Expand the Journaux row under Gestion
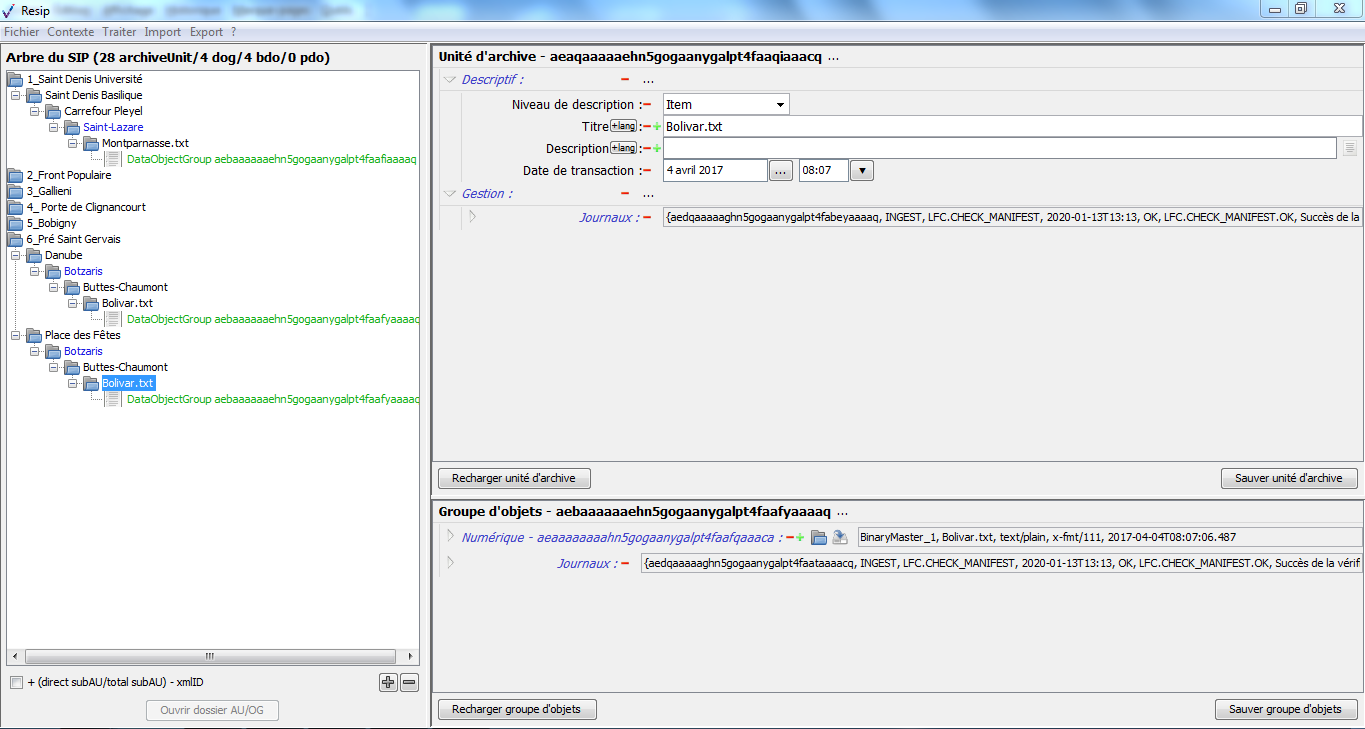 click(472, 216)
